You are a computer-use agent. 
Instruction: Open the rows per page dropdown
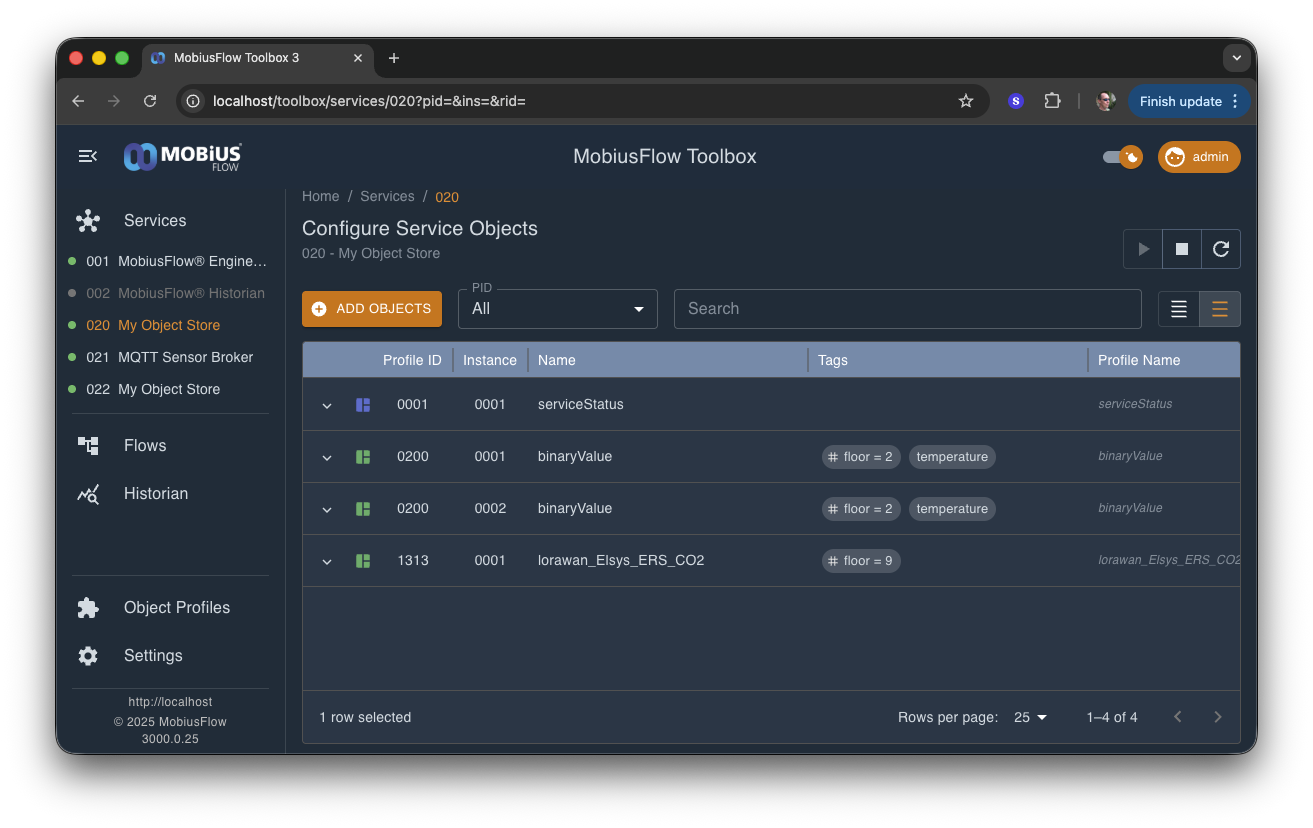pos(1030,717)
